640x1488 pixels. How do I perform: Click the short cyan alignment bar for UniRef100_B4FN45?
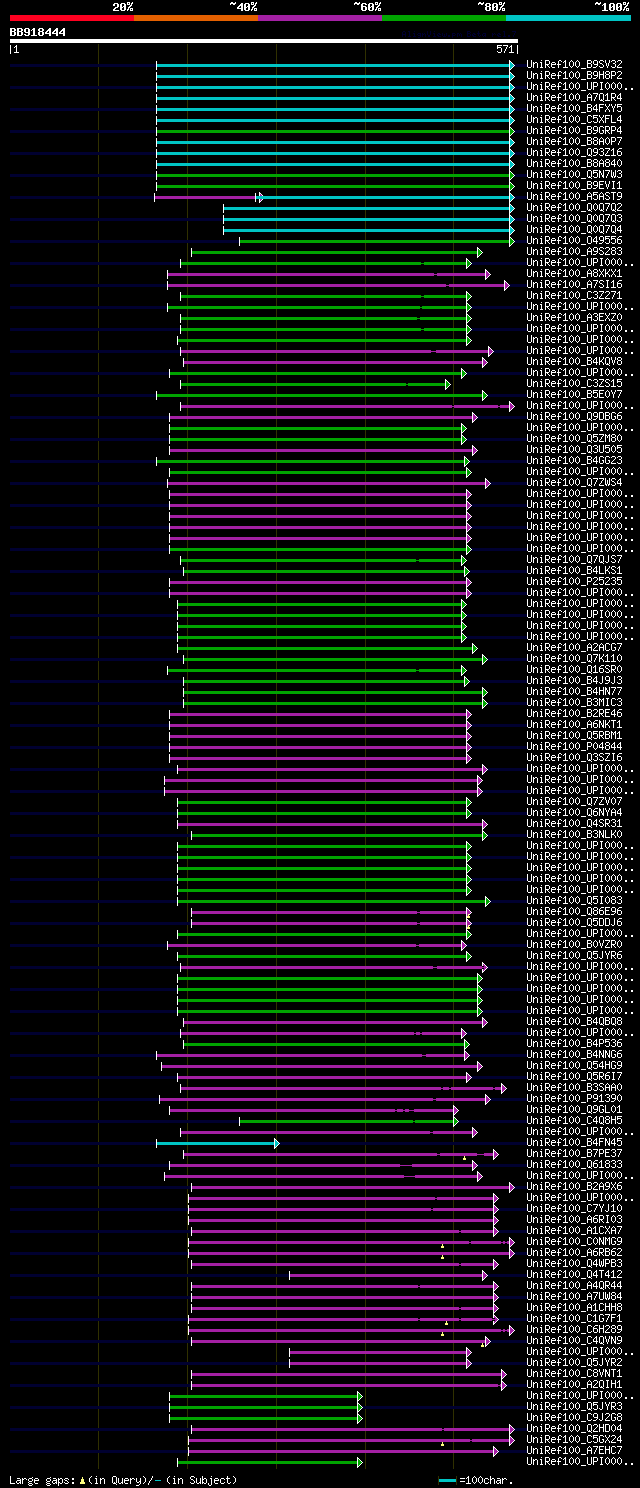pyautogui.click(x=217, y=1142)
